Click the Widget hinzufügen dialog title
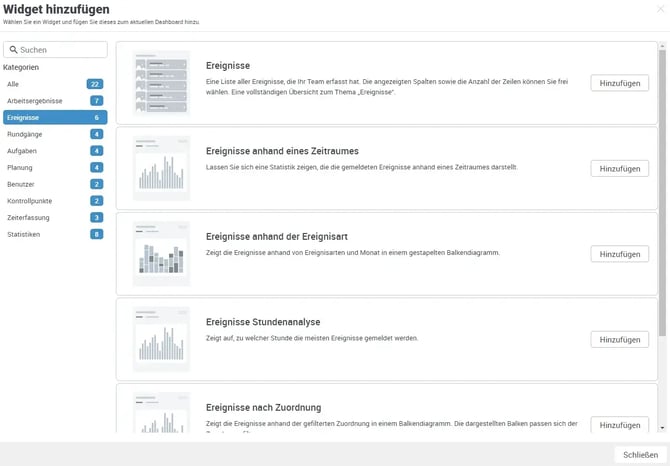The image size is (670, 466). point(56,9)
